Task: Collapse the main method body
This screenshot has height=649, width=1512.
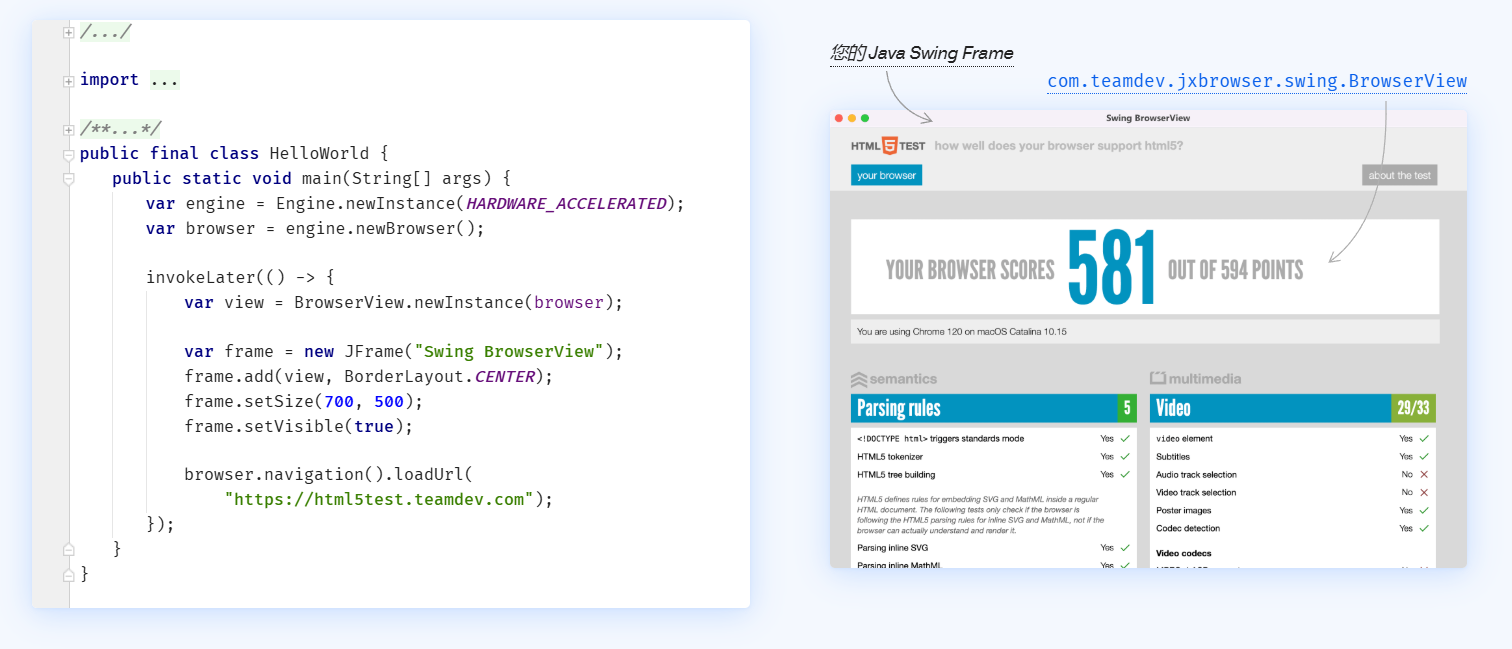Action: point(68,179)
